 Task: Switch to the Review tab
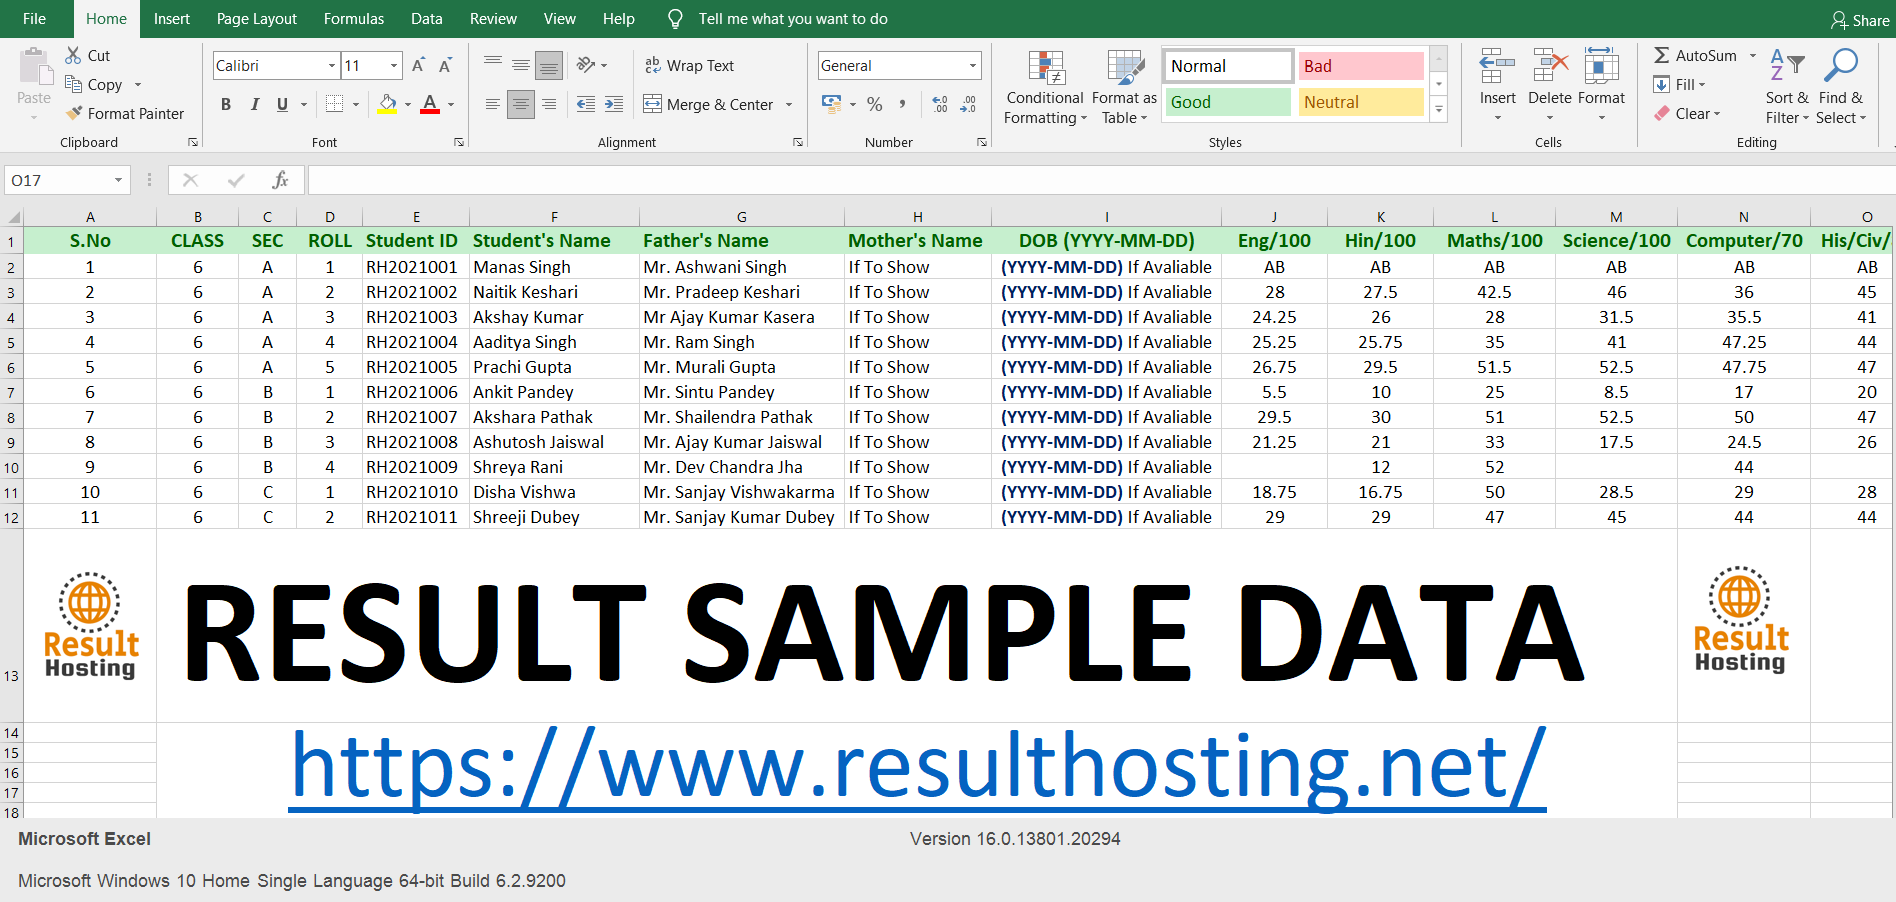493,19
